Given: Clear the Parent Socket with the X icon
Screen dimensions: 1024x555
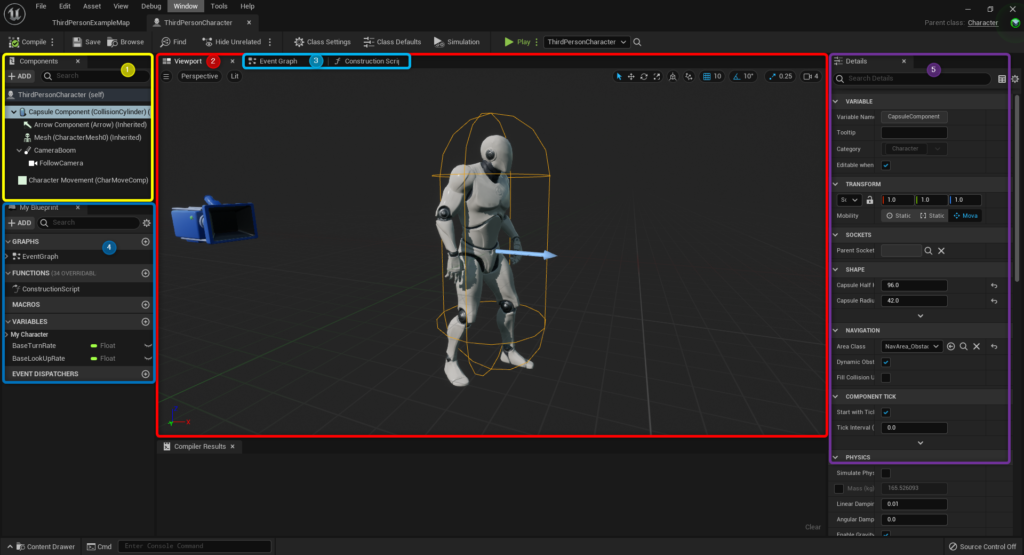Looking at the screenshot, I should pyautogui.click(x=941, y=251).
